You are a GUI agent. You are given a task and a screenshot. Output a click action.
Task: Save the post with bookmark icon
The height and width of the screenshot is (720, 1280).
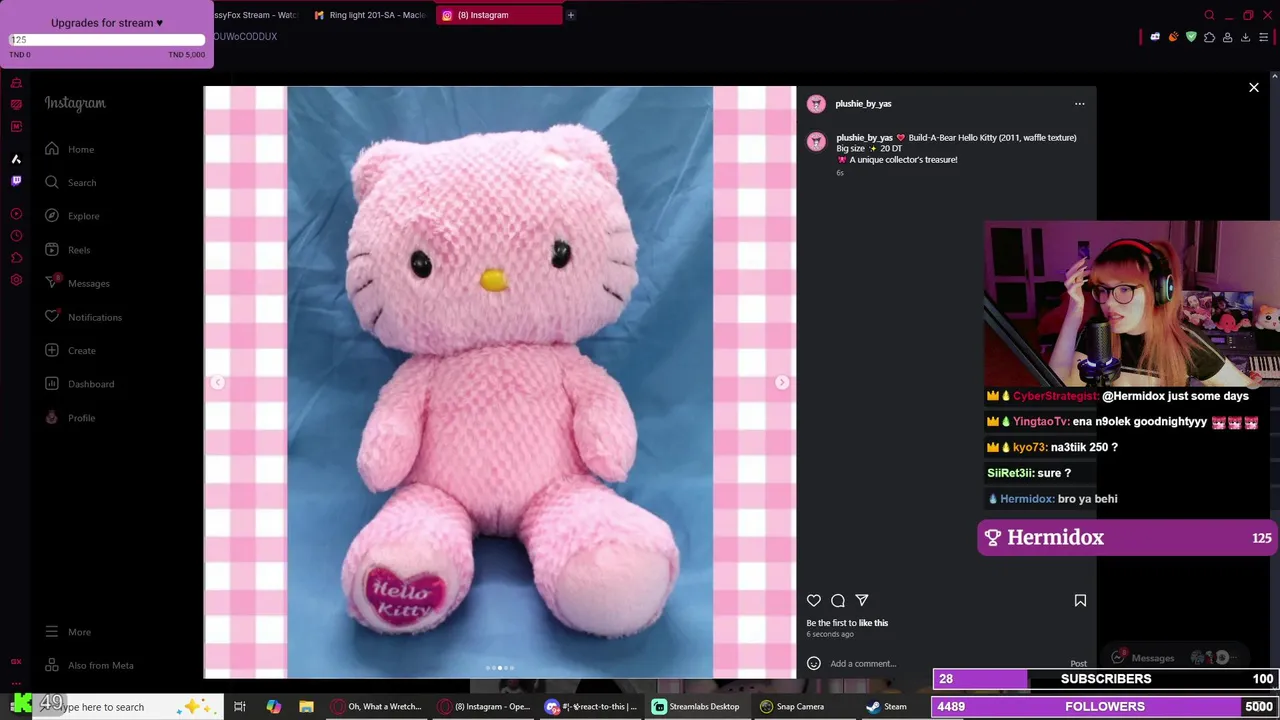coord(1080,600)
